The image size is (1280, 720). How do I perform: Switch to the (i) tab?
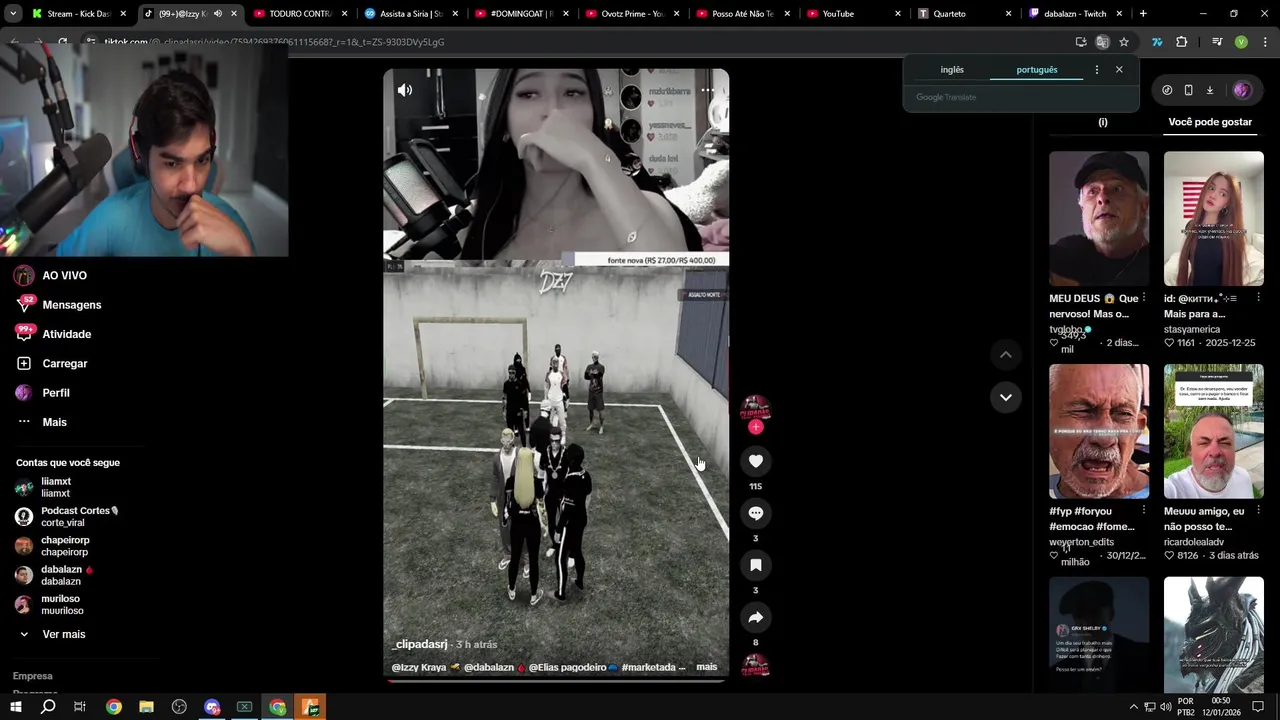[x=1103, y=122]
